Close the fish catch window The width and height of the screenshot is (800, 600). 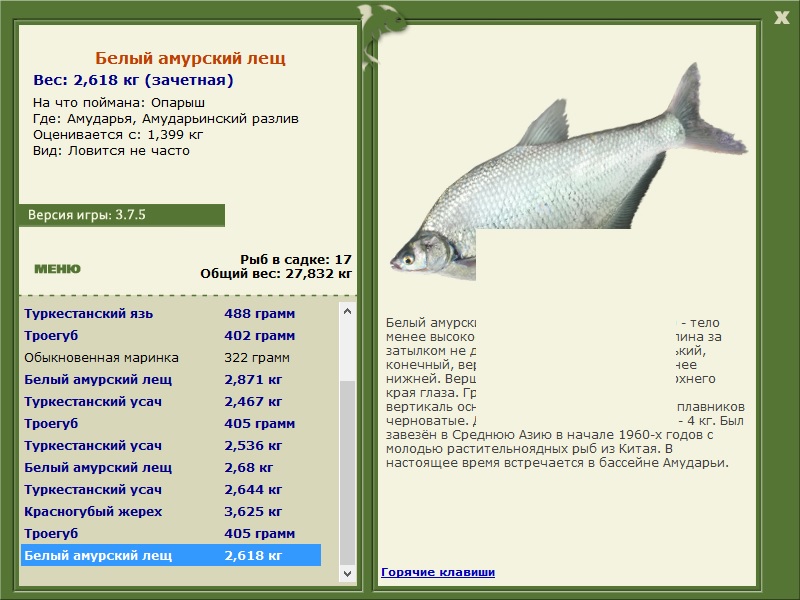click(x=781, y=18)
